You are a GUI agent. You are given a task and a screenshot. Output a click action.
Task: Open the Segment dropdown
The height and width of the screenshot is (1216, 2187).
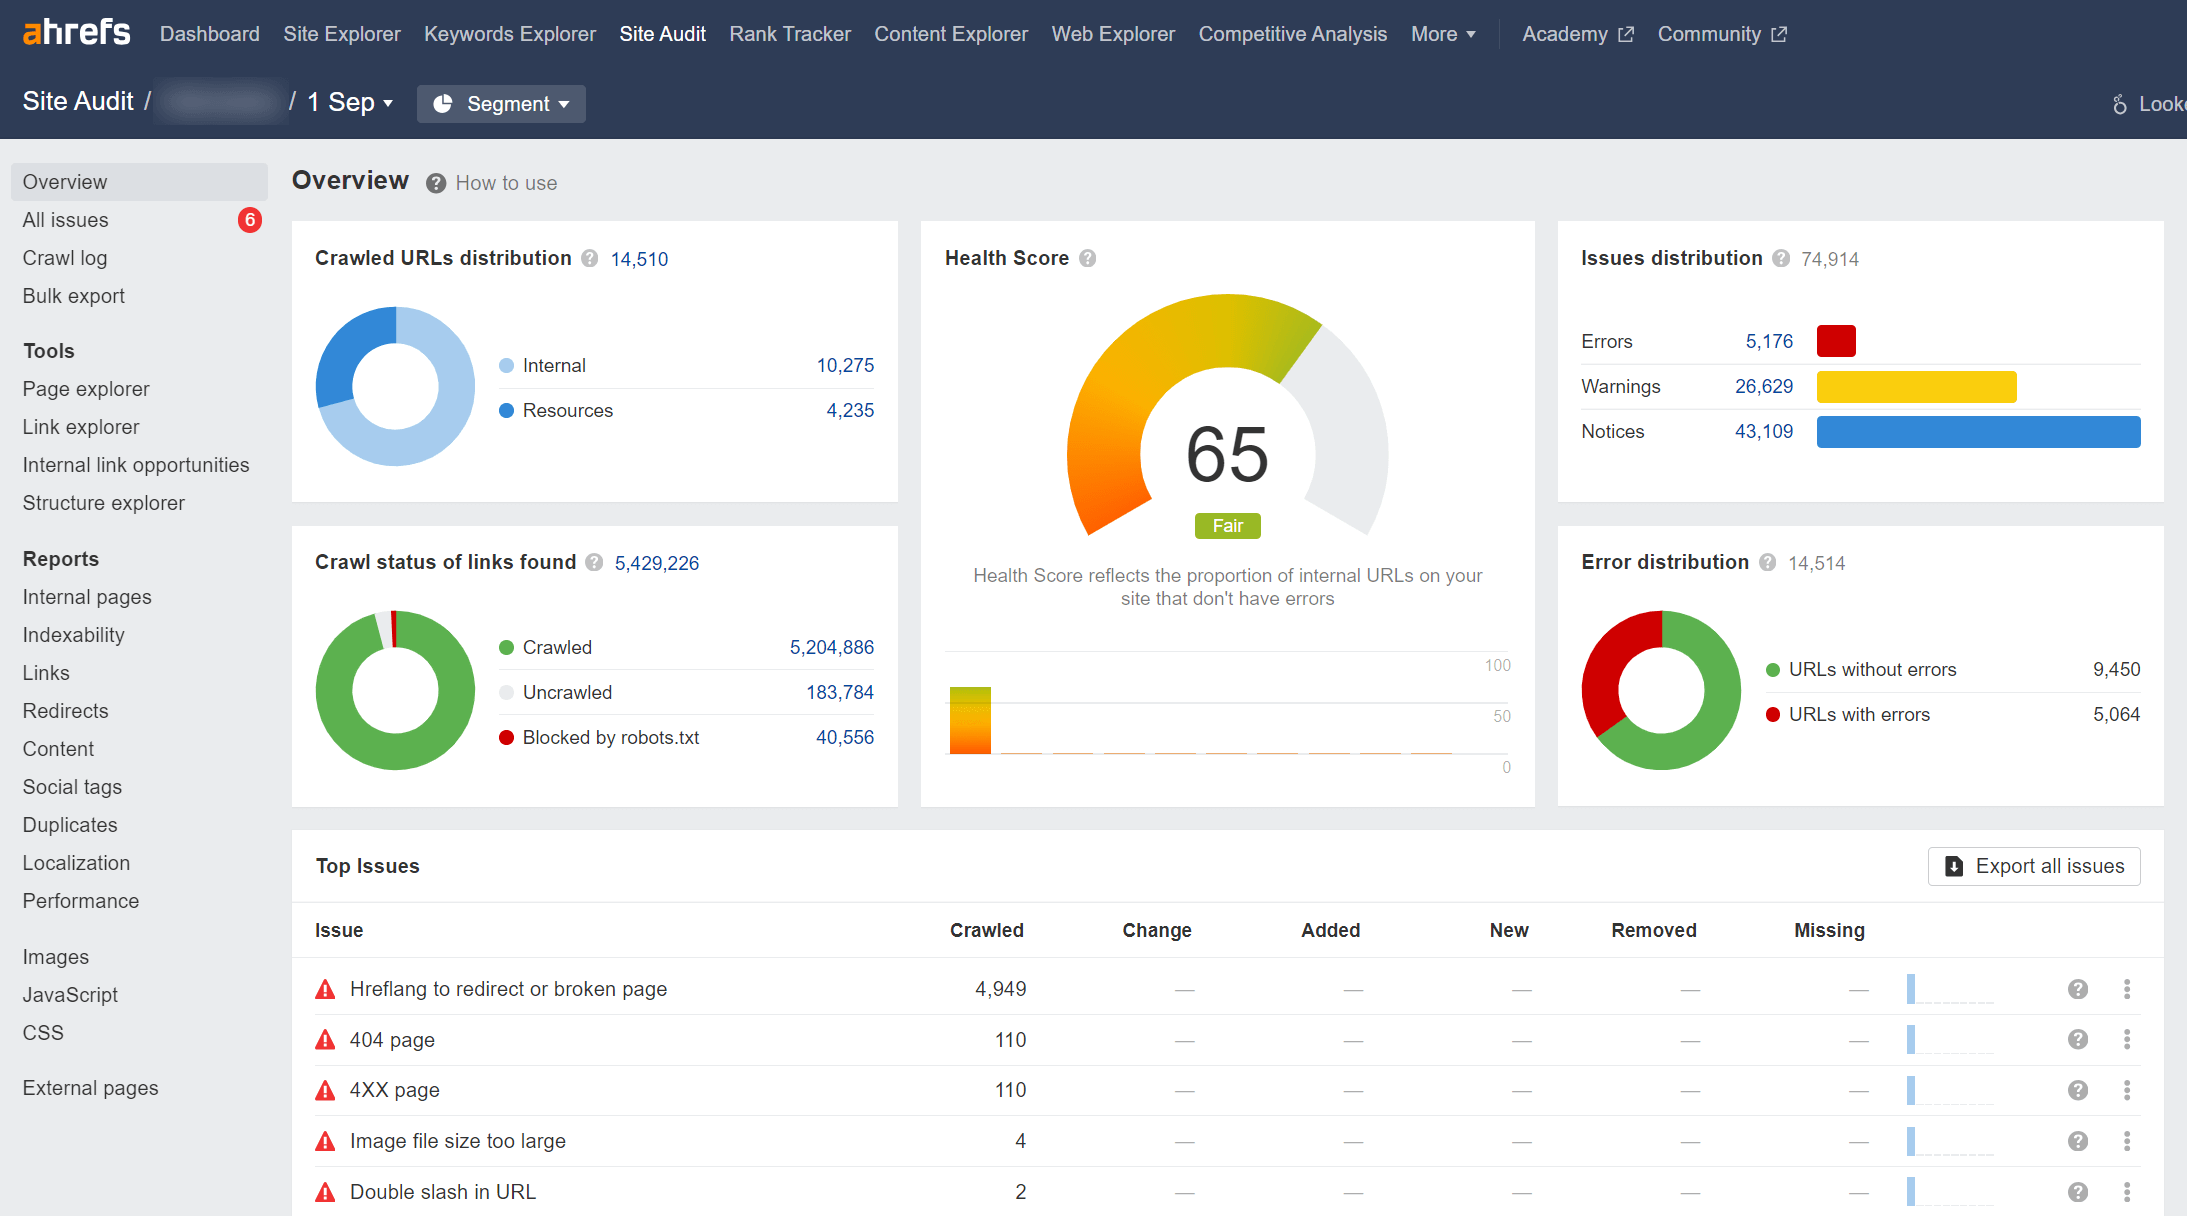pos(501,104)
